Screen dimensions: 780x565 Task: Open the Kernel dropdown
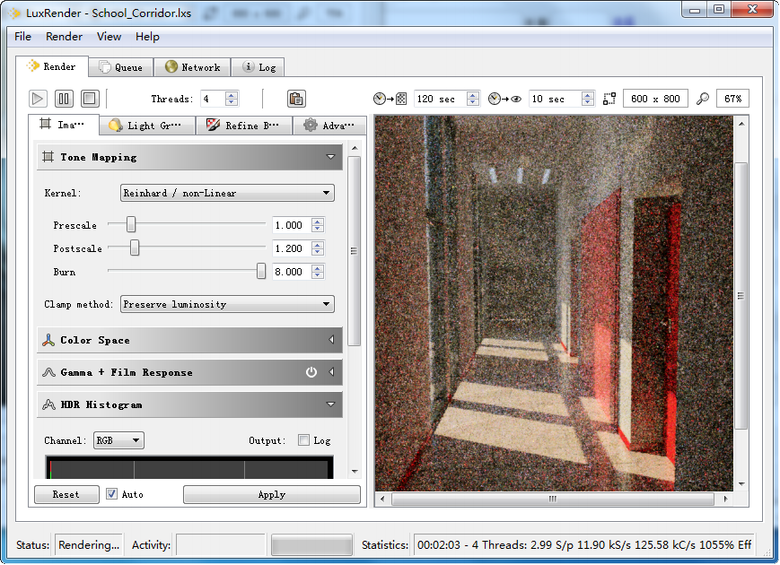point(227,193)
